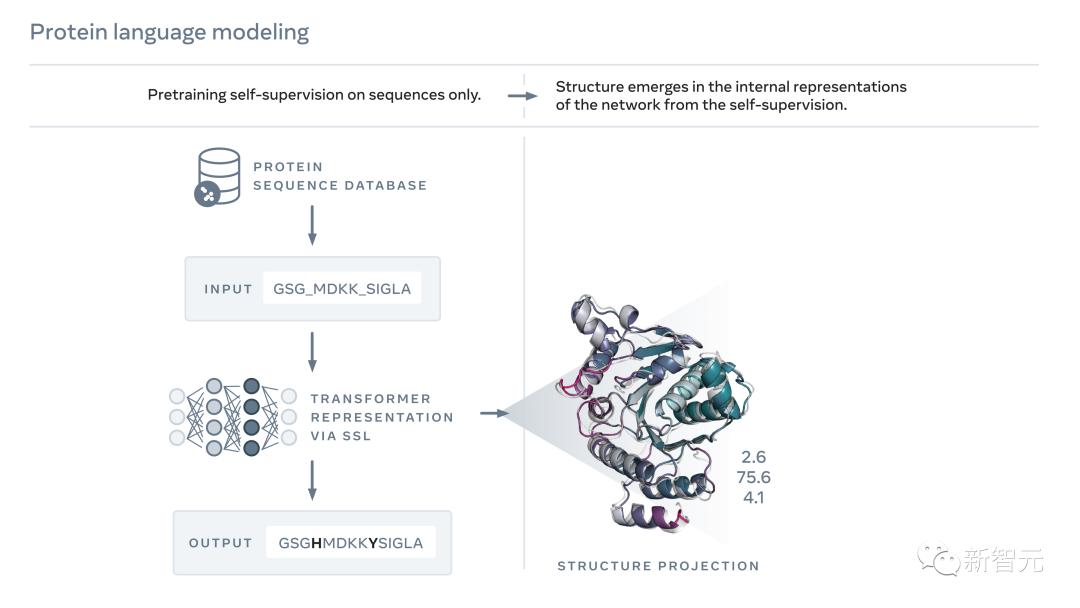Click the GSGHMDKKYSIGLA output sequence field
The width and height of the screenshot is (1080, 608).
(x=350, y=543)
